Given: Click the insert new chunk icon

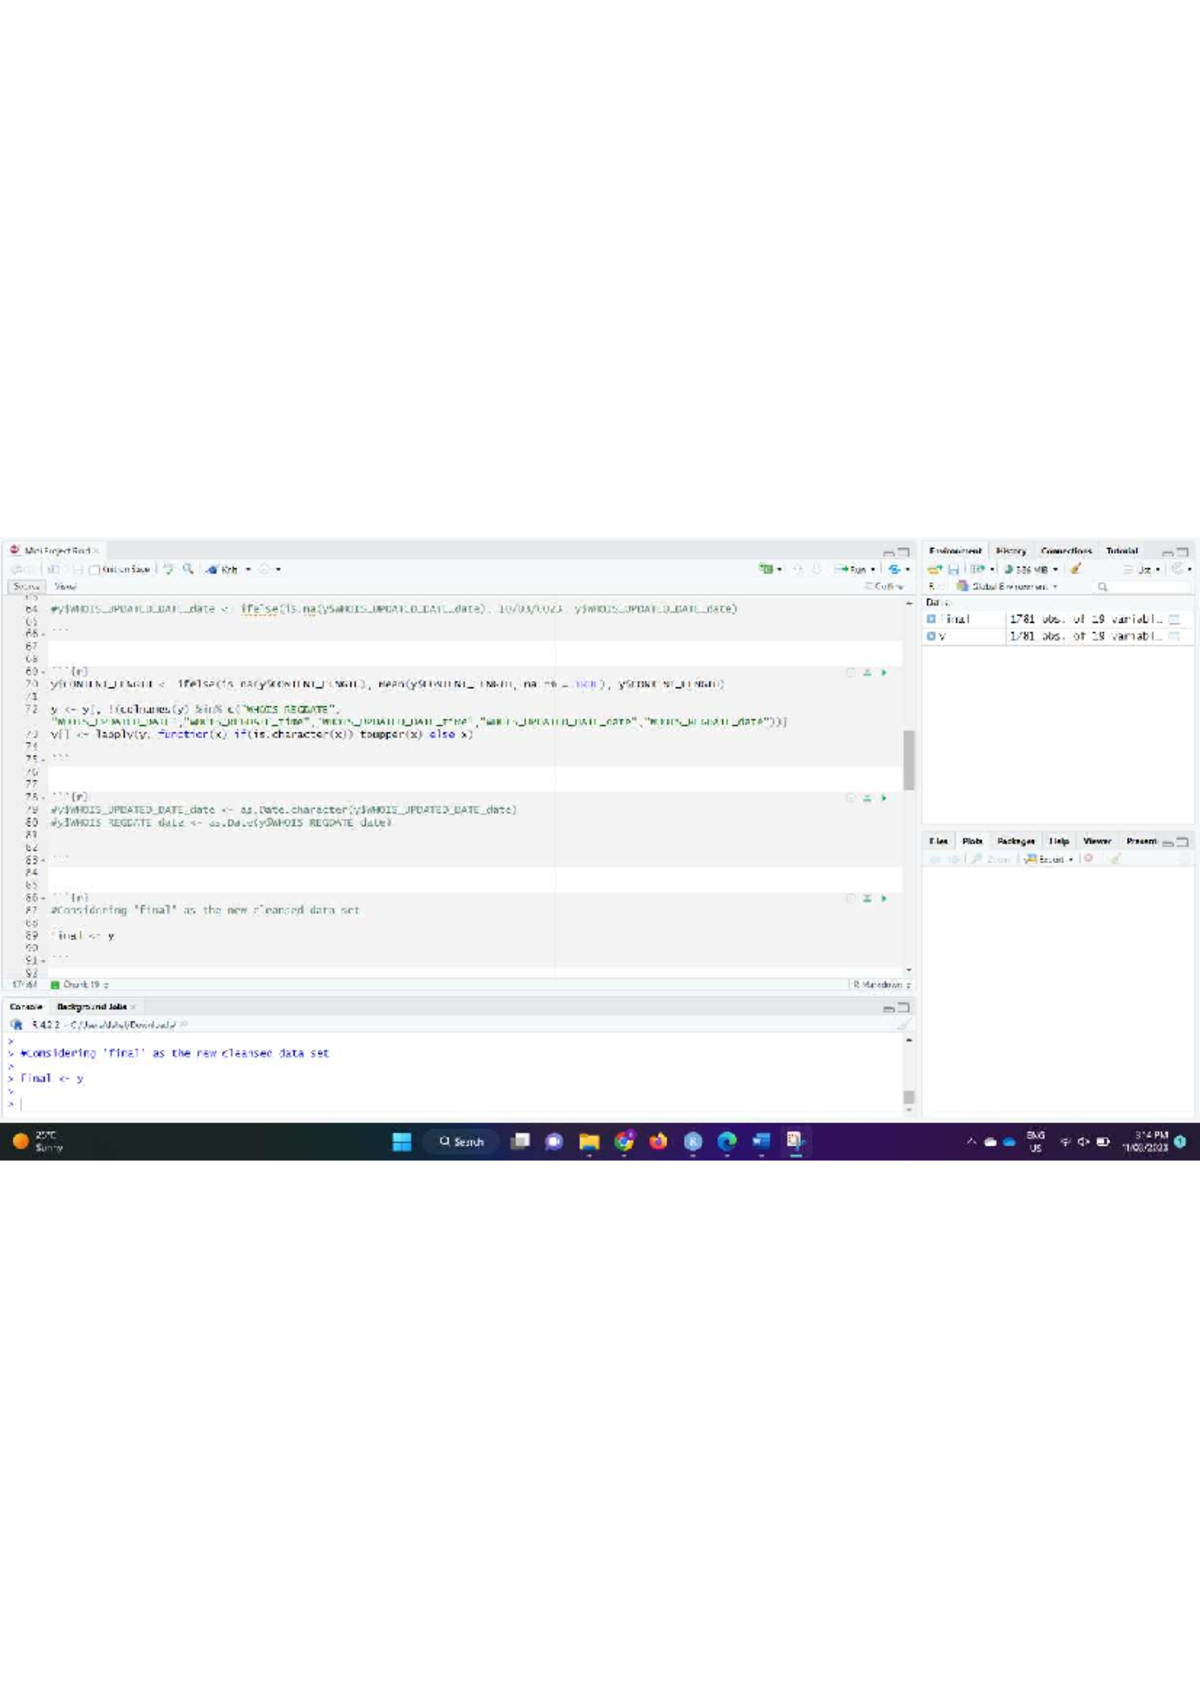Looking at the screenshot, I should (766, 569).
